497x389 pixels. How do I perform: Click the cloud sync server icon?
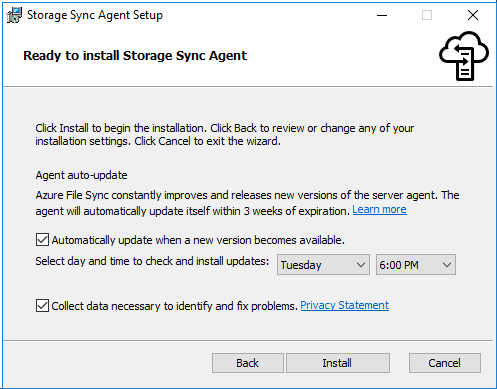[464, 56]
